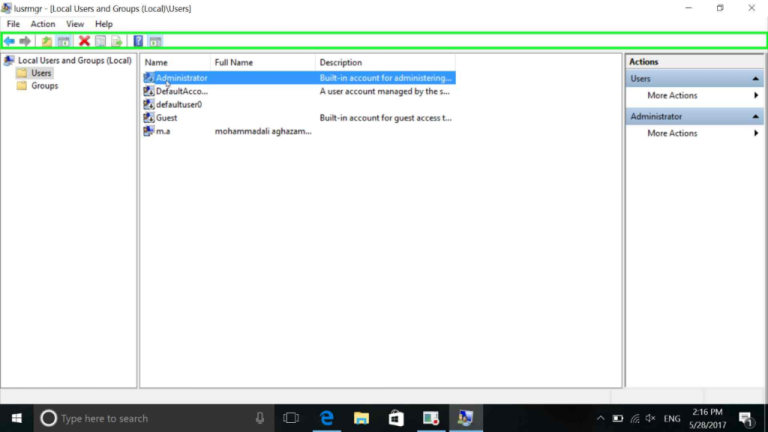Switch to green recorder app on taskbar
The width and height of the screenshot is (768, 432).
pos(431,418)
